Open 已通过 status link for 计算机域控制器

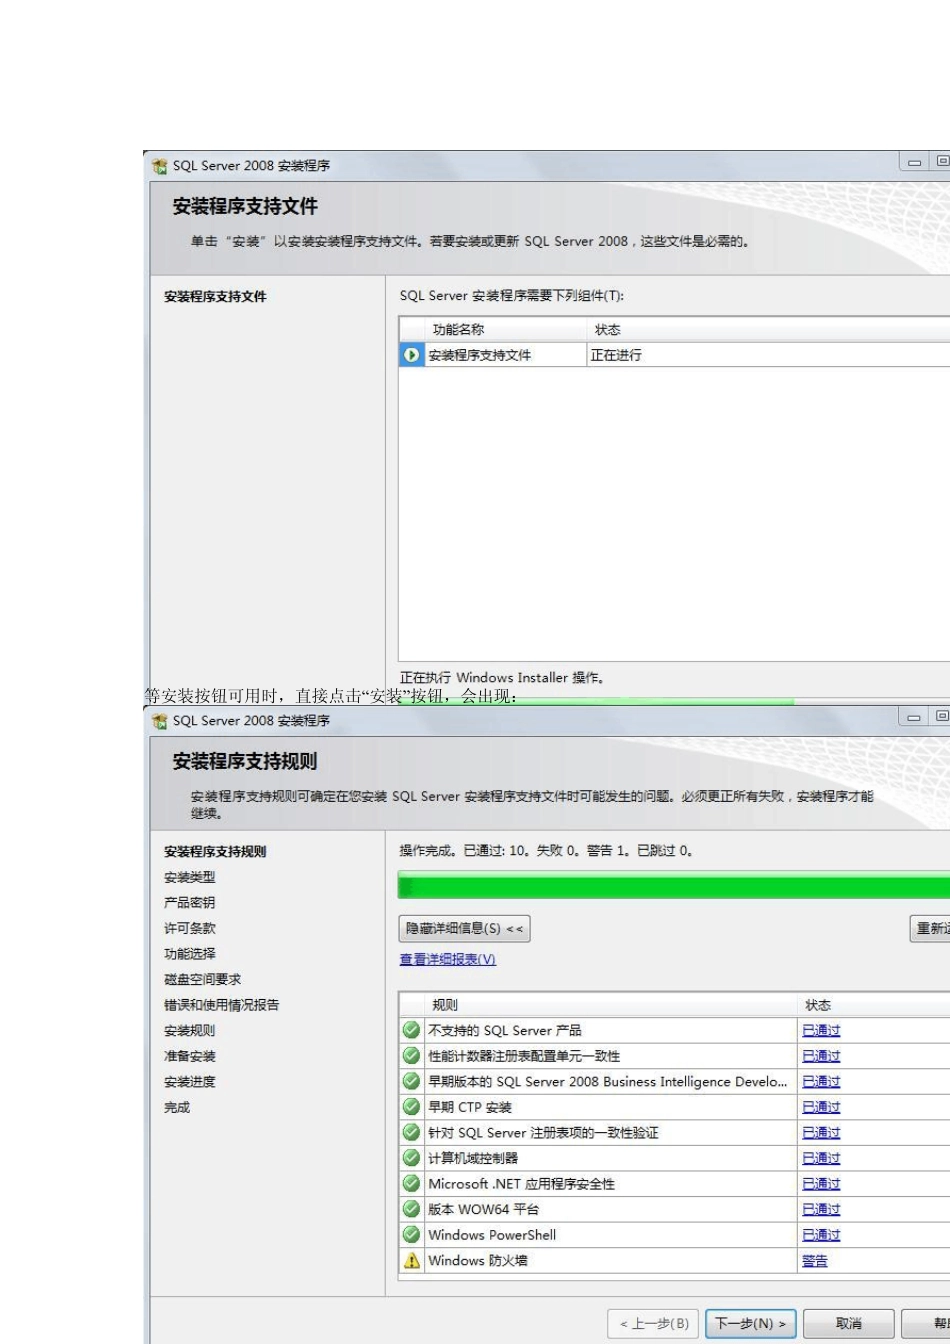click(x=821, y=1158)
